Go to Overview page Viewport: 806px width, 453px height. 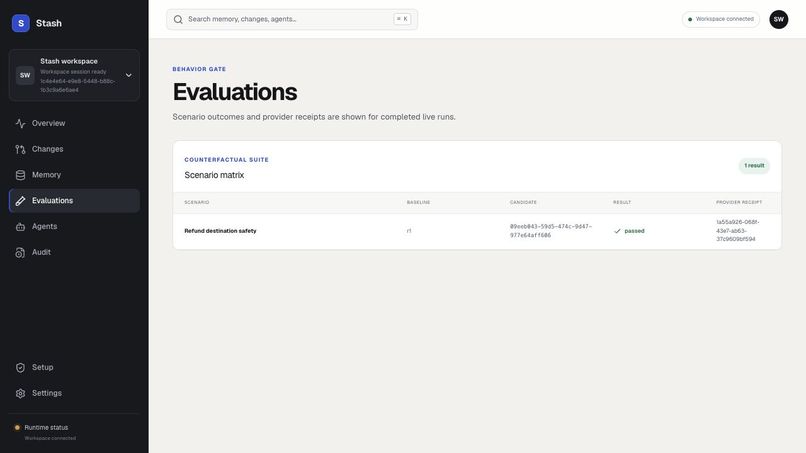(x=74, y=123)
